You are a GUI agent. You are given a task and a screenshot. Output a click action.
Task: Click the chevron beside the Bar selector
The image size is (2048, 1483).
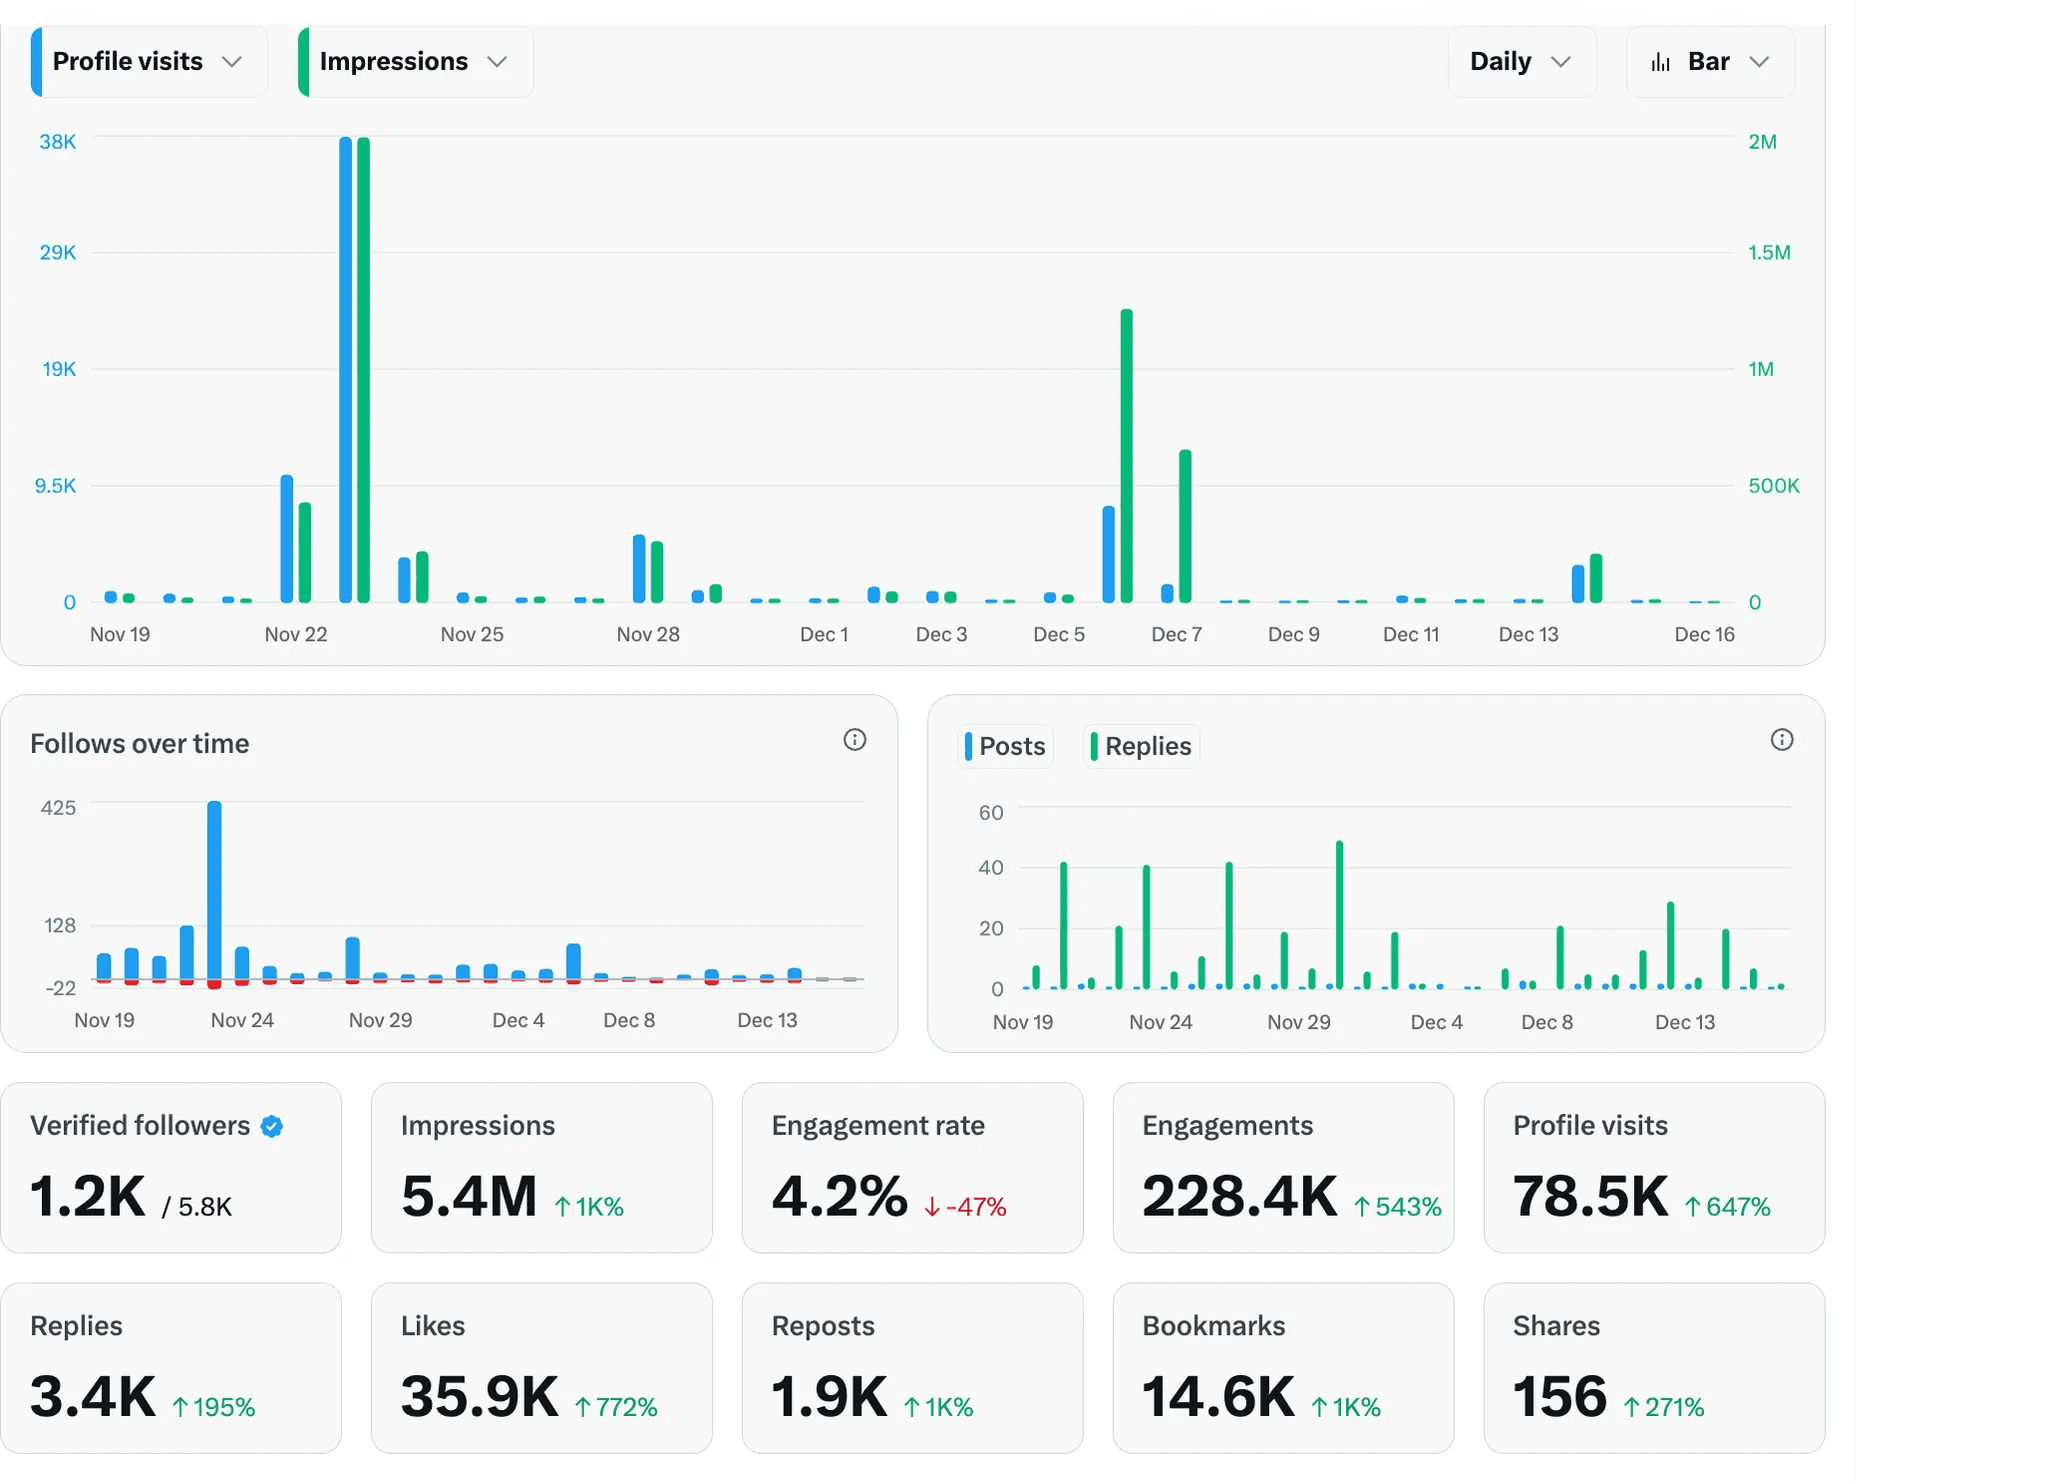tap(1759, 62)
